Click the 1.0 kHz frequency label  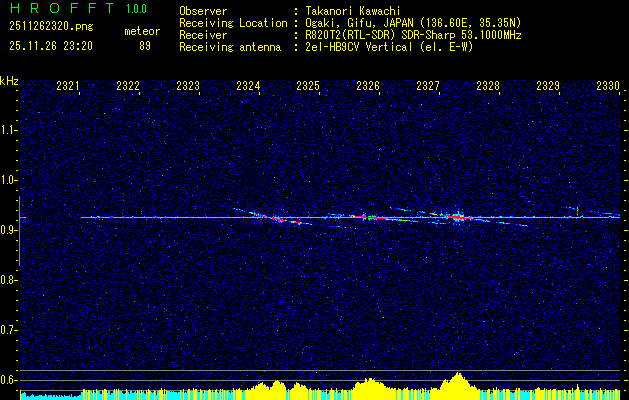pos(8,181)
